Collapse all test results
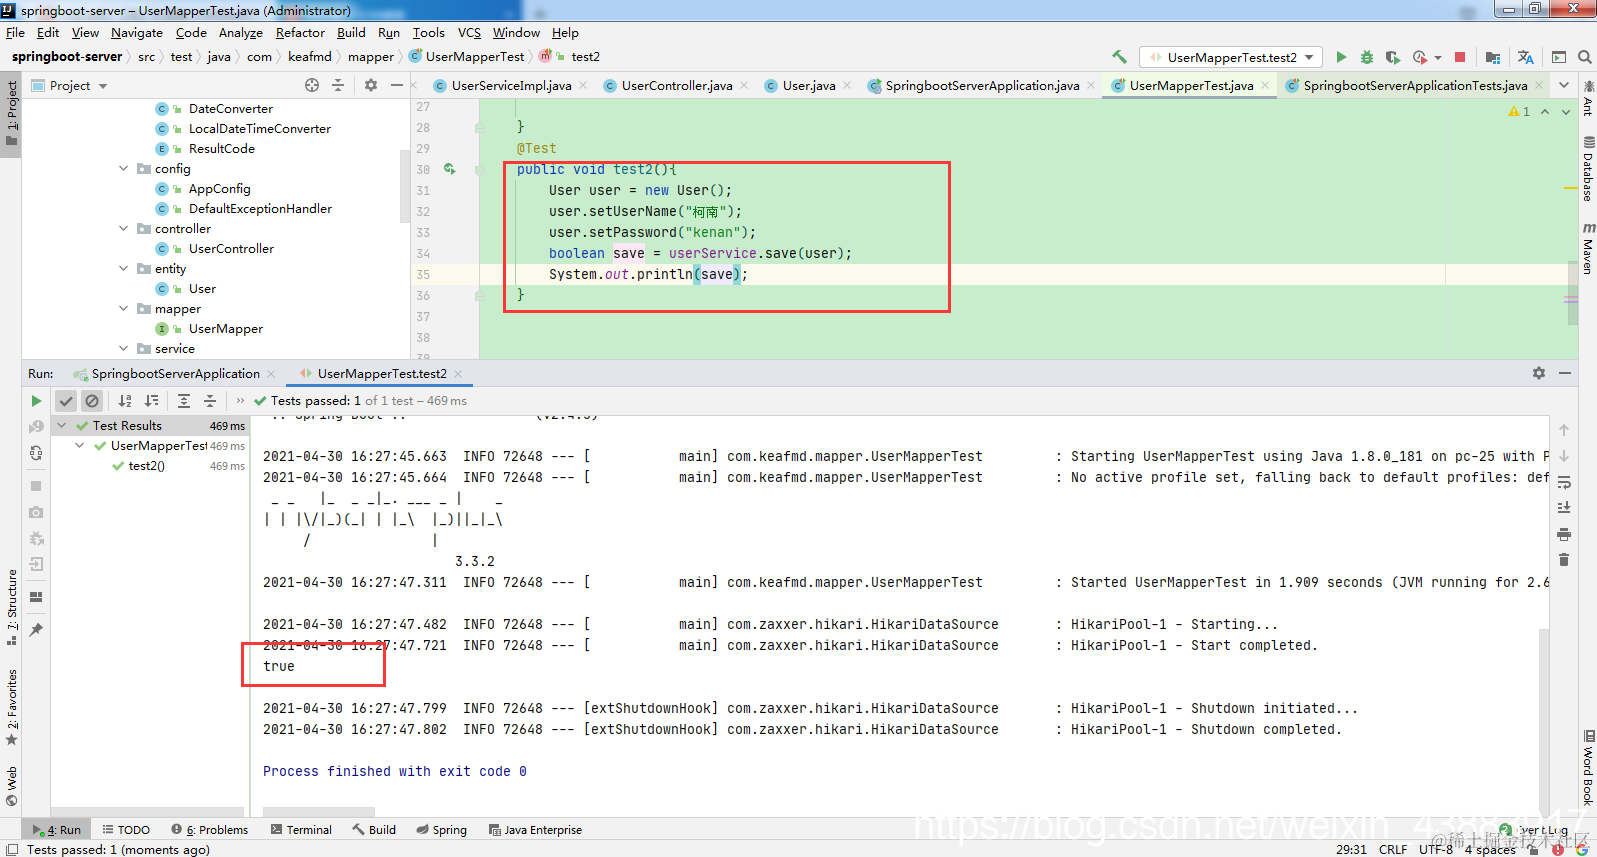Image resolution: width=1597 pixels, height=857 pixels. [x=210, y=401]
